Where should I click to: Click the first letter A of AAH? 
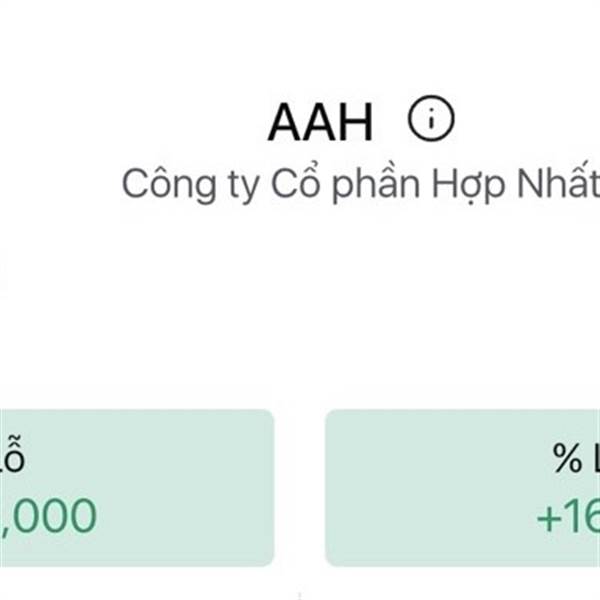coord(284,124)
